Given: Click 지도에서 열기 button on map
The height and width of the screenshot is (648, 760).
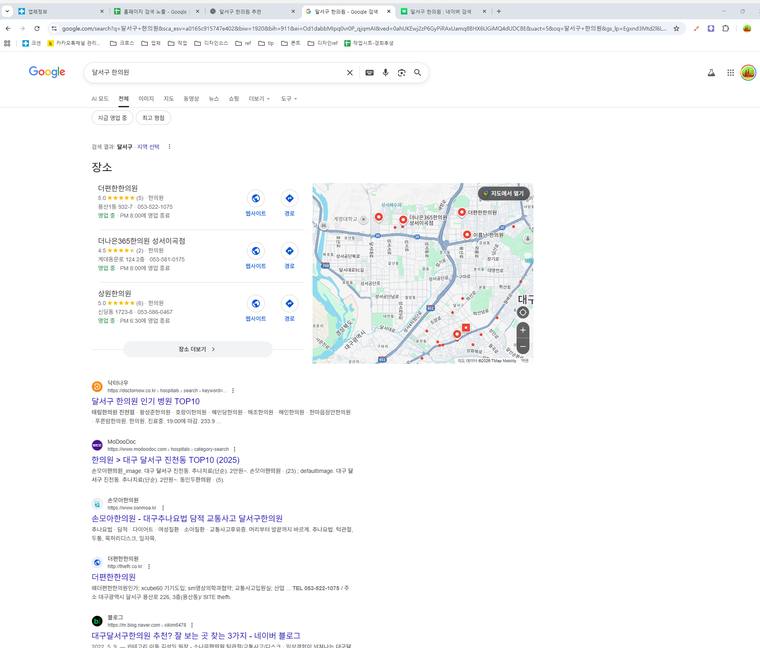Looking at the screenshot, I should pos(504,193).
